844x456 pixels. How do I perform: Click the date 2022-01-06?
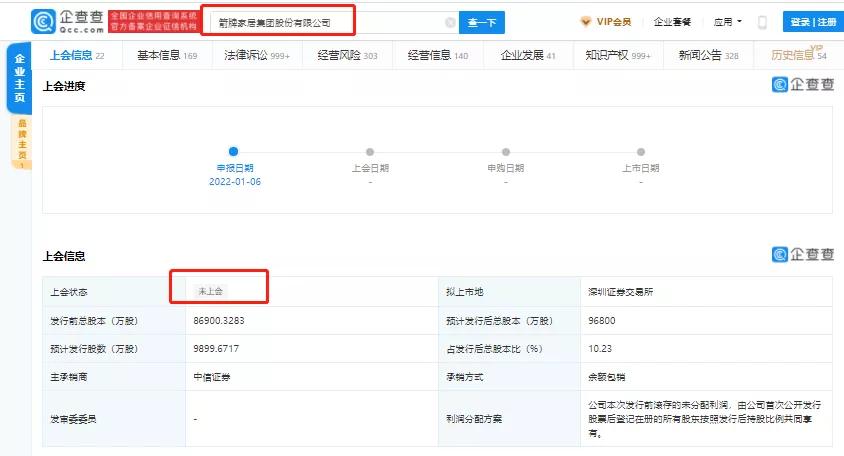tap(235, 182)
